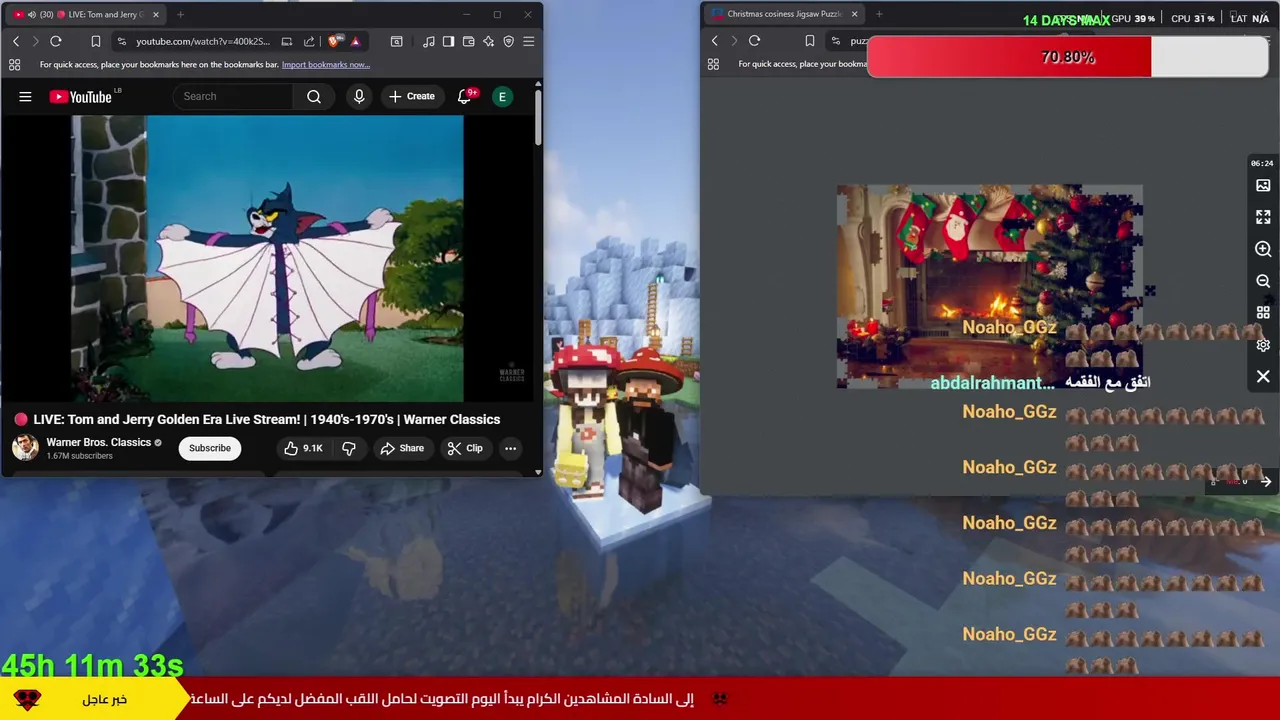This screenshot has width=1280, height=720.
Task: Click the right arrow at puzzle window edge
Action: [1265, 482]
